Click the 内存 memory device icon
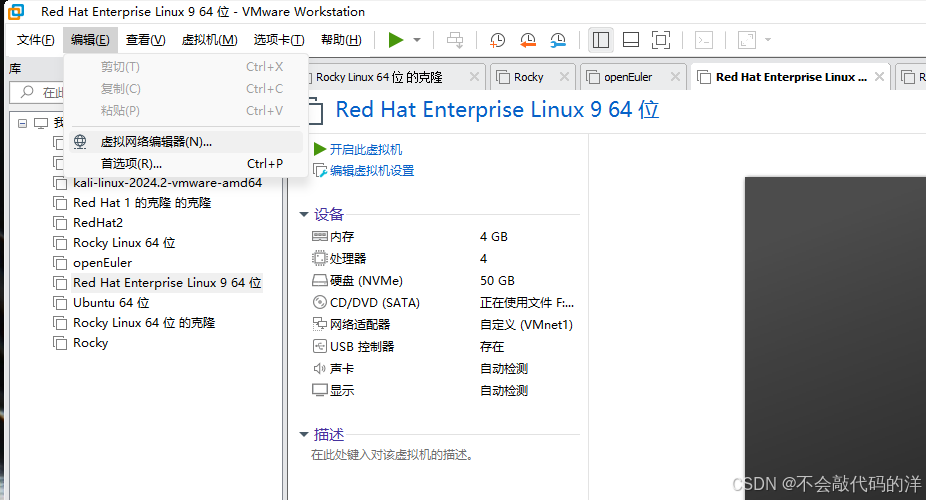Viewport: 926px width, 500px height. pos(319,237)
